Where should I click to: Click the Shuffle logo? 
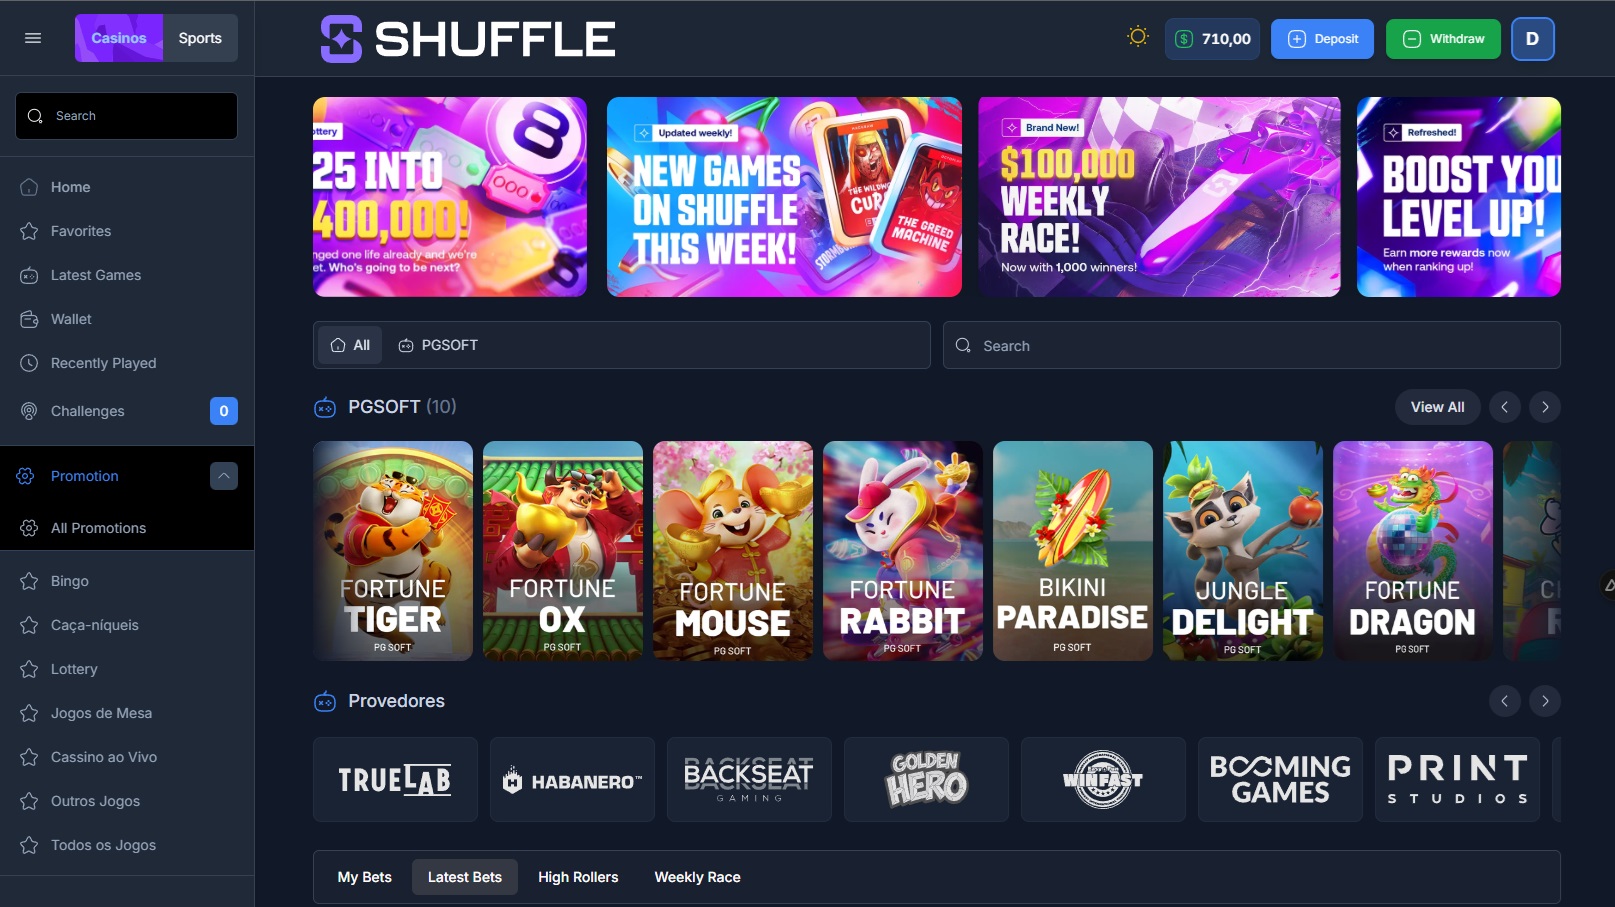pyautogui.click(x=467, y=39)
